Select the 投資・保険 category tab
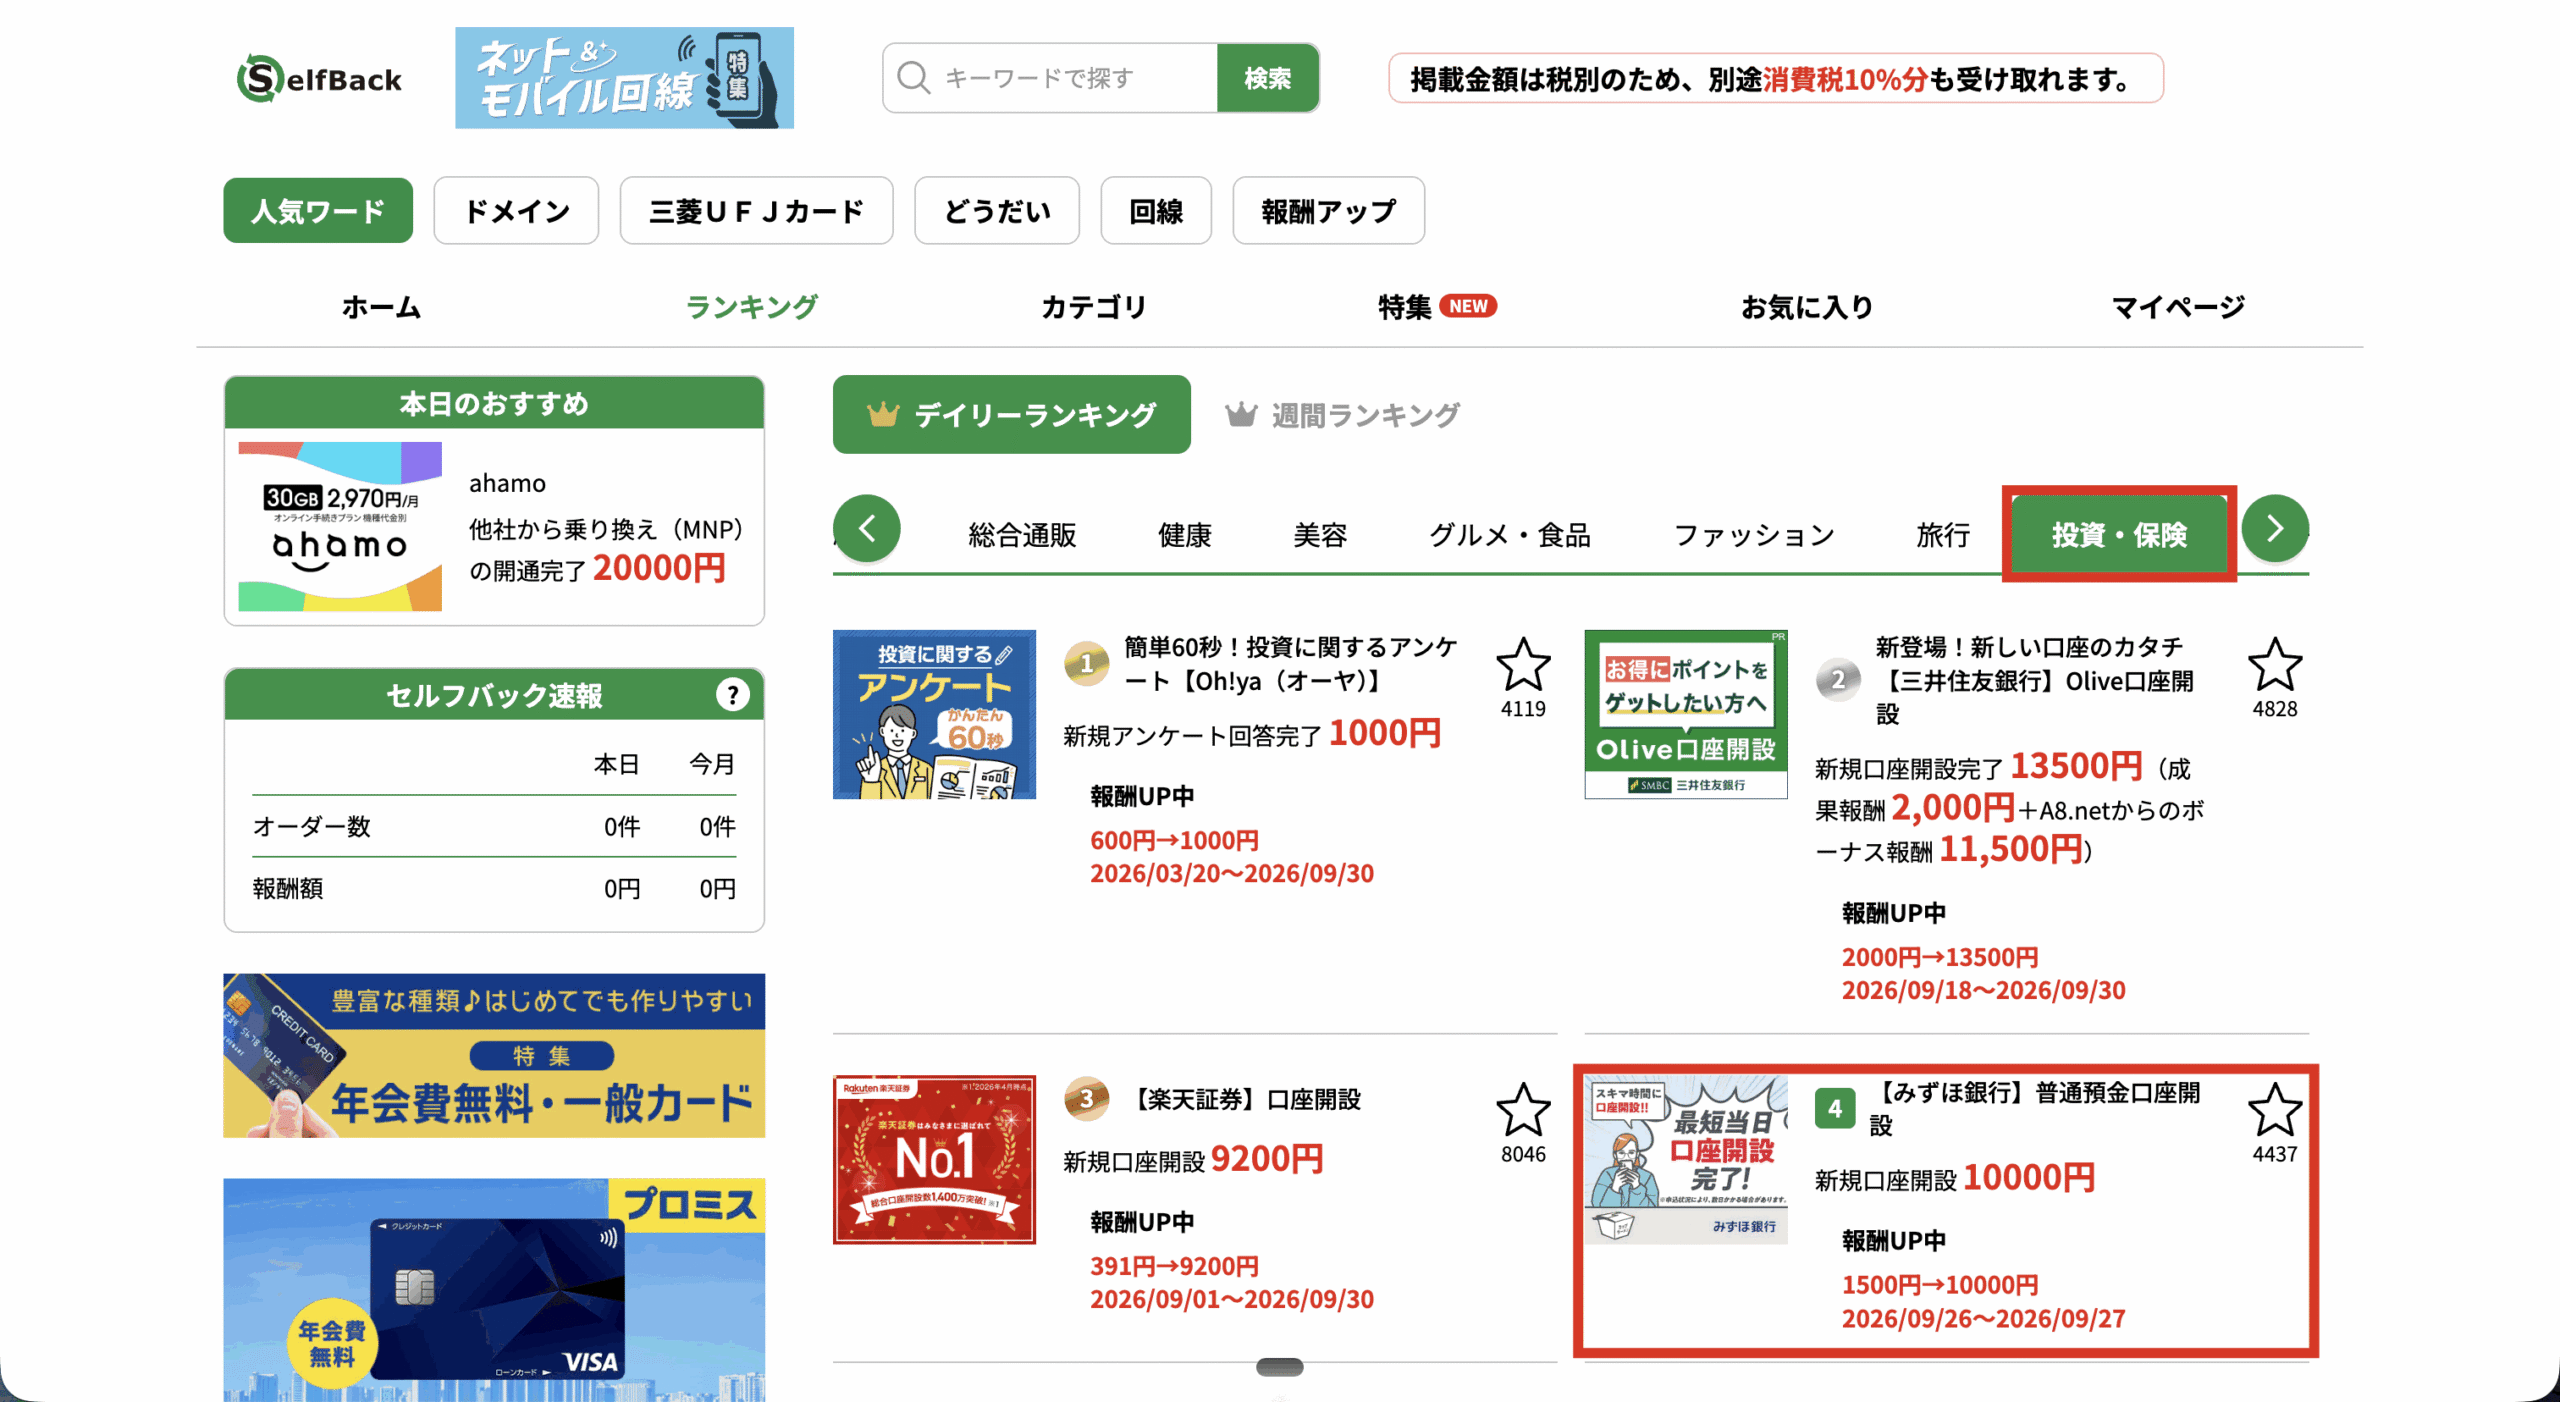 2119,535
